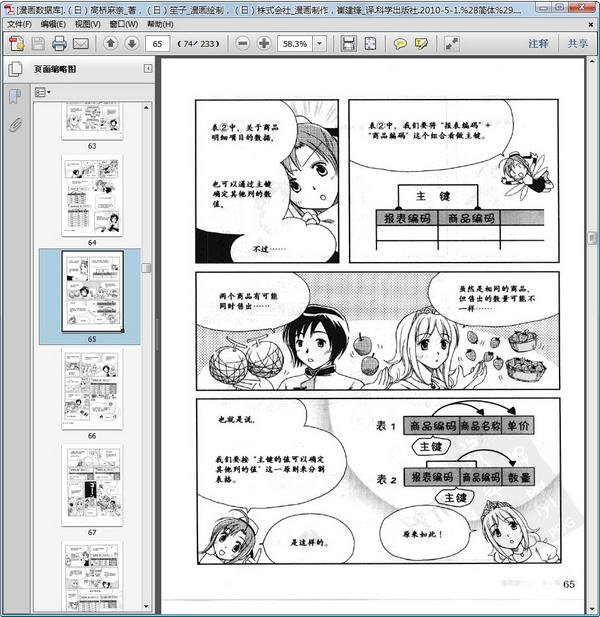Click the 原来如此！ speech bubble text
Screen dimensions: 600x617
tap(423, 534)
